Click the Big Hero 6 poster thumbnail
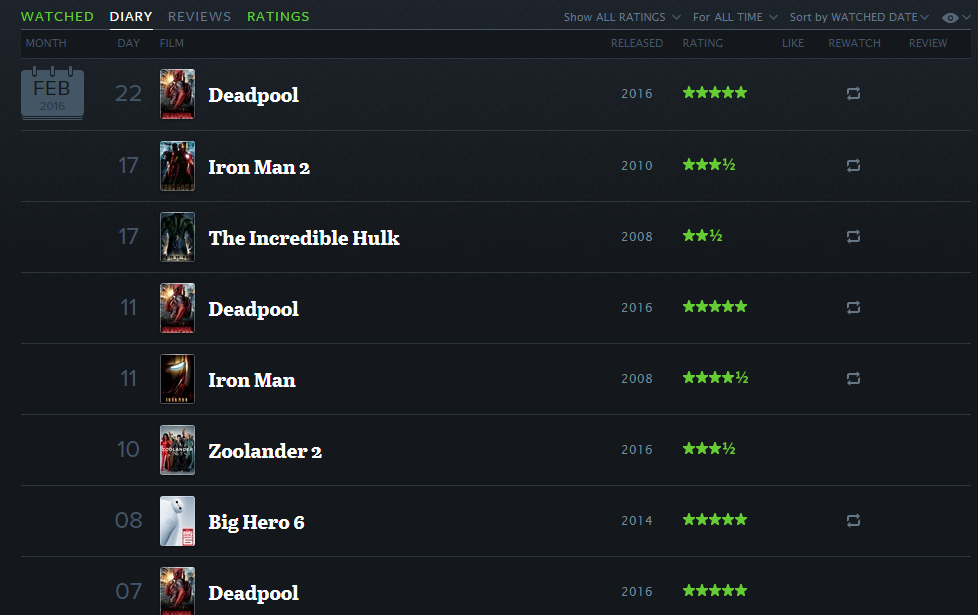978x615 pixels. (x=177, y=521)
